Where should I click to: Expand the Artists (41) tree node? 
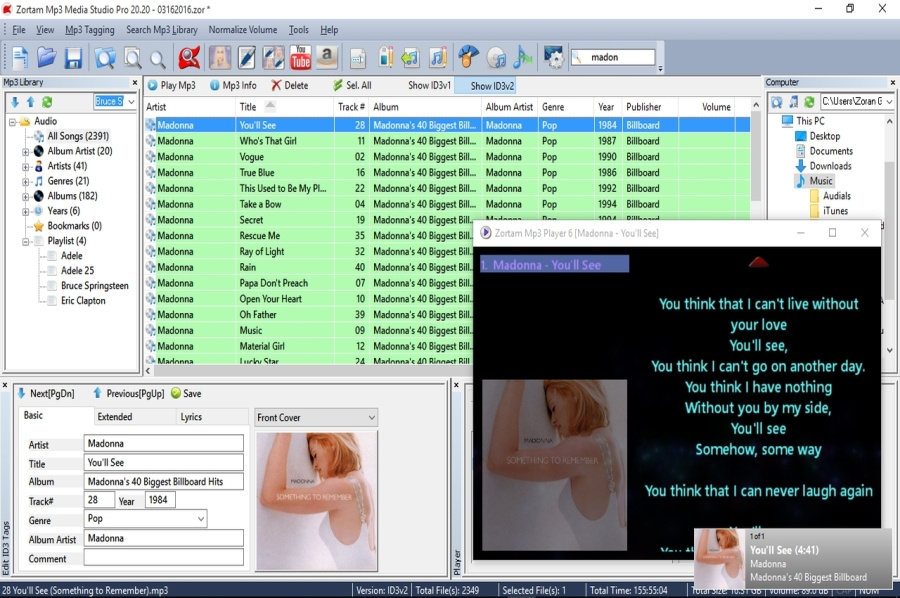[26, 166]
